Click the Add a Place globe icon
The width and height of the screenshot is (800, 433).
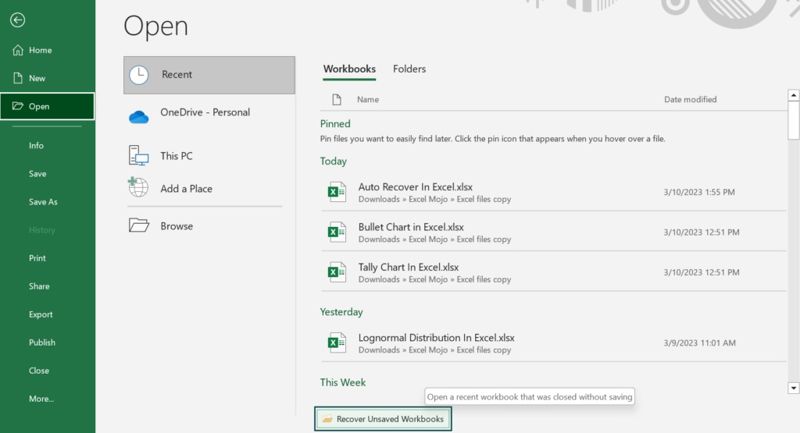[138, 187]
